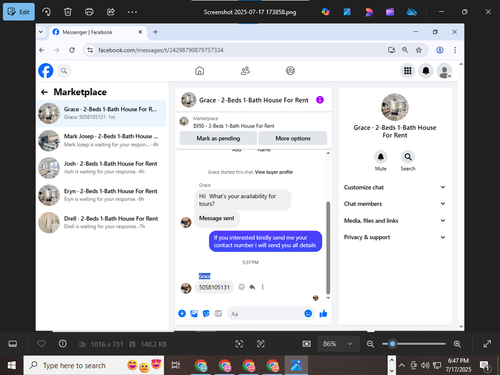Print the screenshot via printer icon
This screenshot has height=375, width=500.
[x=89, y=12]
